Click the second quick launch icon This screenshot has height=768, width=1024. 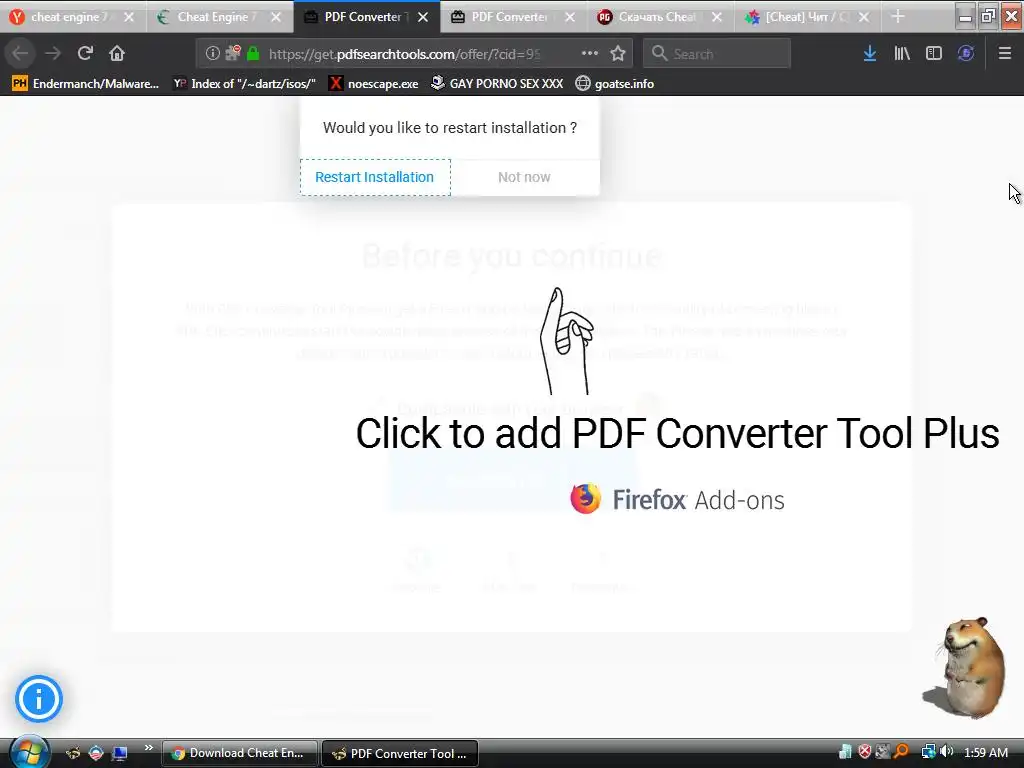96,753
